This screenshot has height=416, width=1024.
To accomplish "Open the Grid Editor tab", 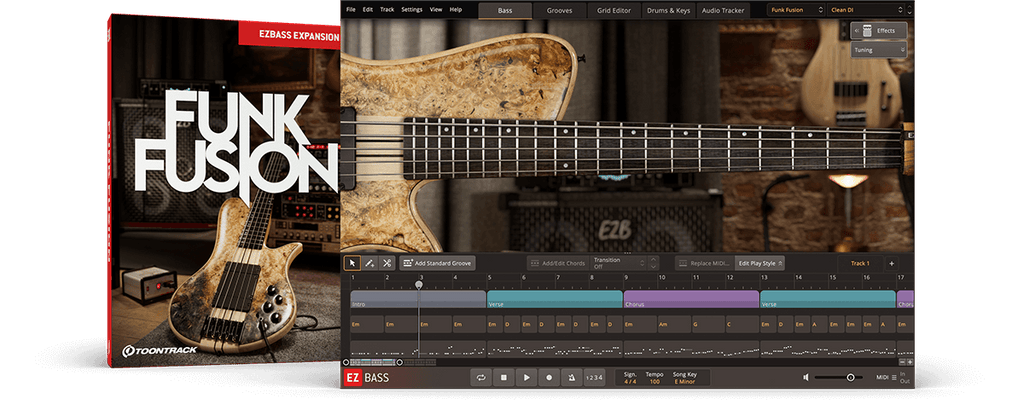I will [x=614, y=10].
